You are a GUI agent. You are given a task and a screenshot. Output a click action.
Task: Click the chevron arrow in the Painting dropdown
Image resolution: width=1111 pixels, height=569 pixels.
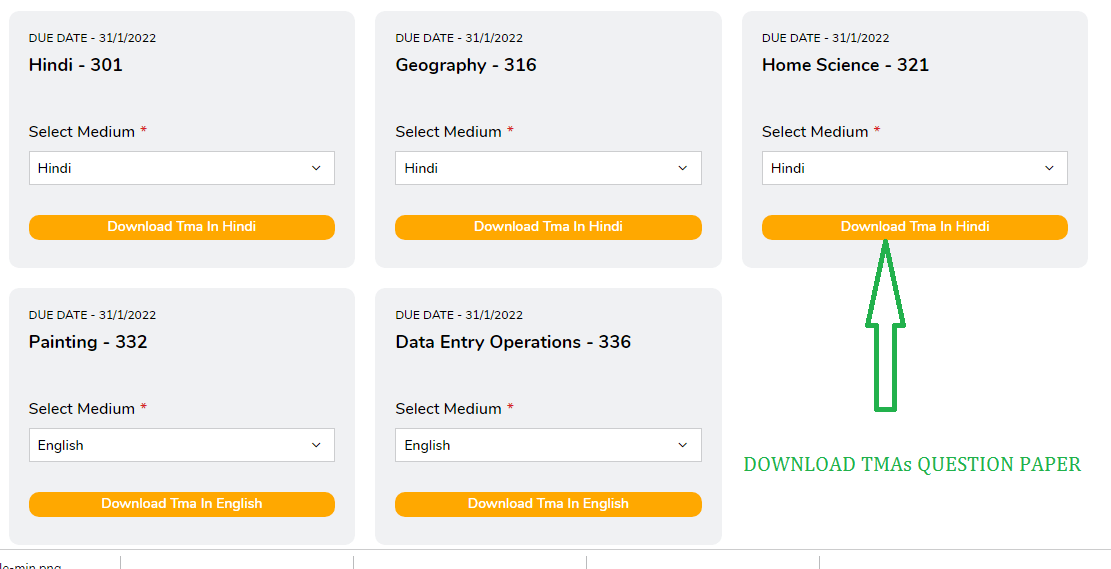point(316,445)
